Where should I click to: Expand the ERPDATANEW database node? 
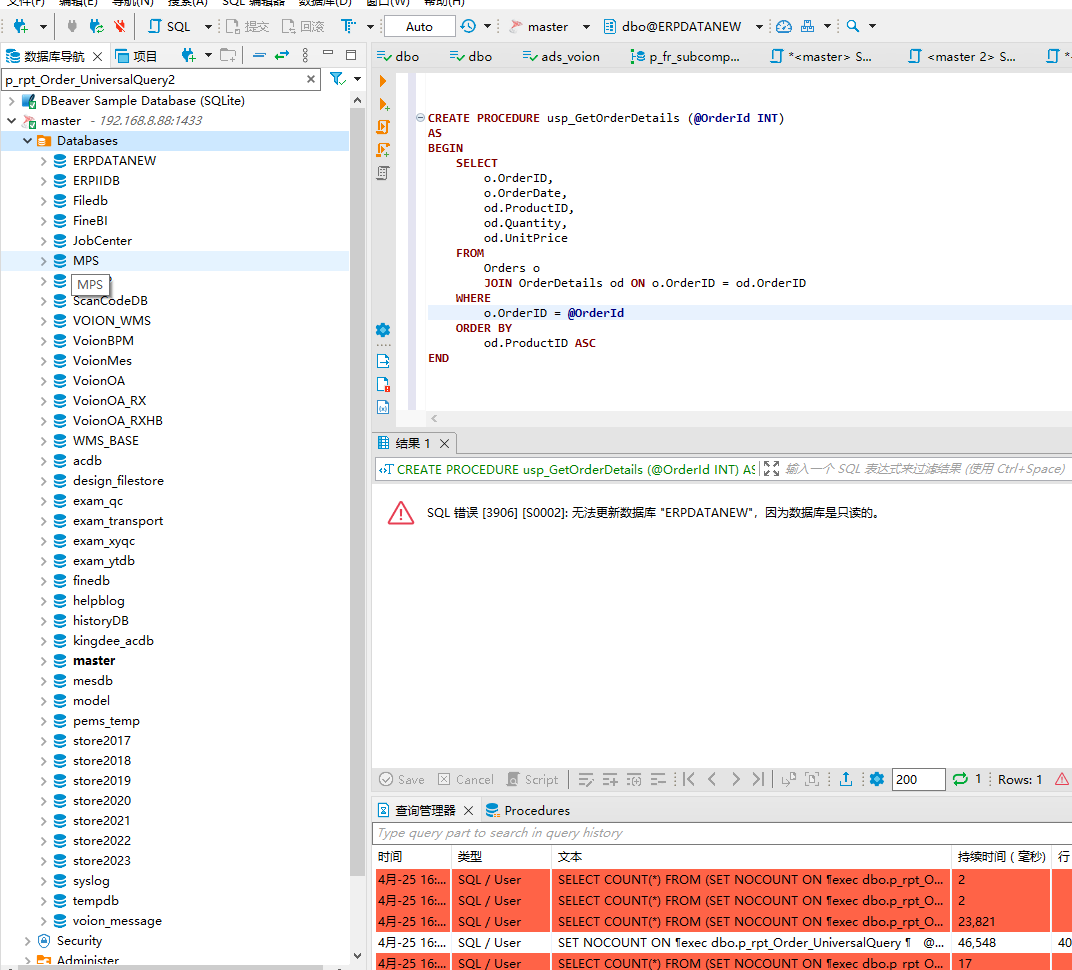(x=43, y=161)
